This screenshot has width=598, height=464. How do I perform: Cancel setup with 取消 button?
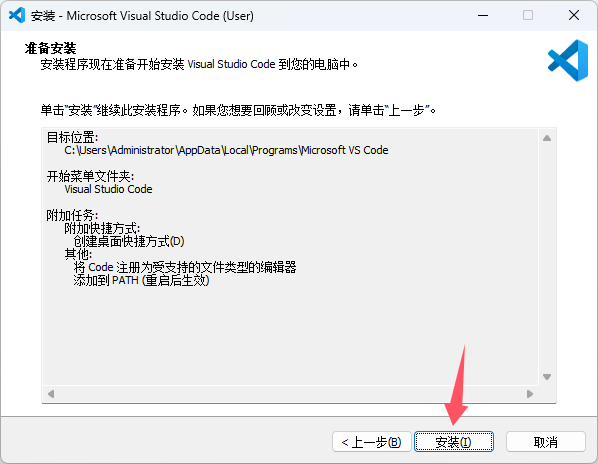coord(545,442)
